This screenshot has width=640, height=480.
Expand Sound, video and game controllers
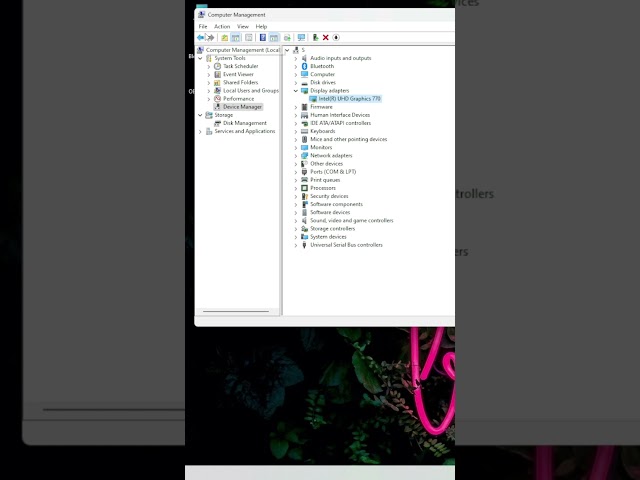(x=296, y=220)
